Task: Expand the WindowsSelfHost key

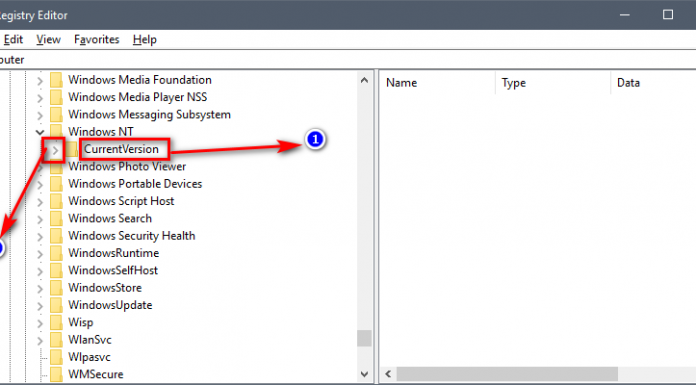Action: (x=40, y=271)
